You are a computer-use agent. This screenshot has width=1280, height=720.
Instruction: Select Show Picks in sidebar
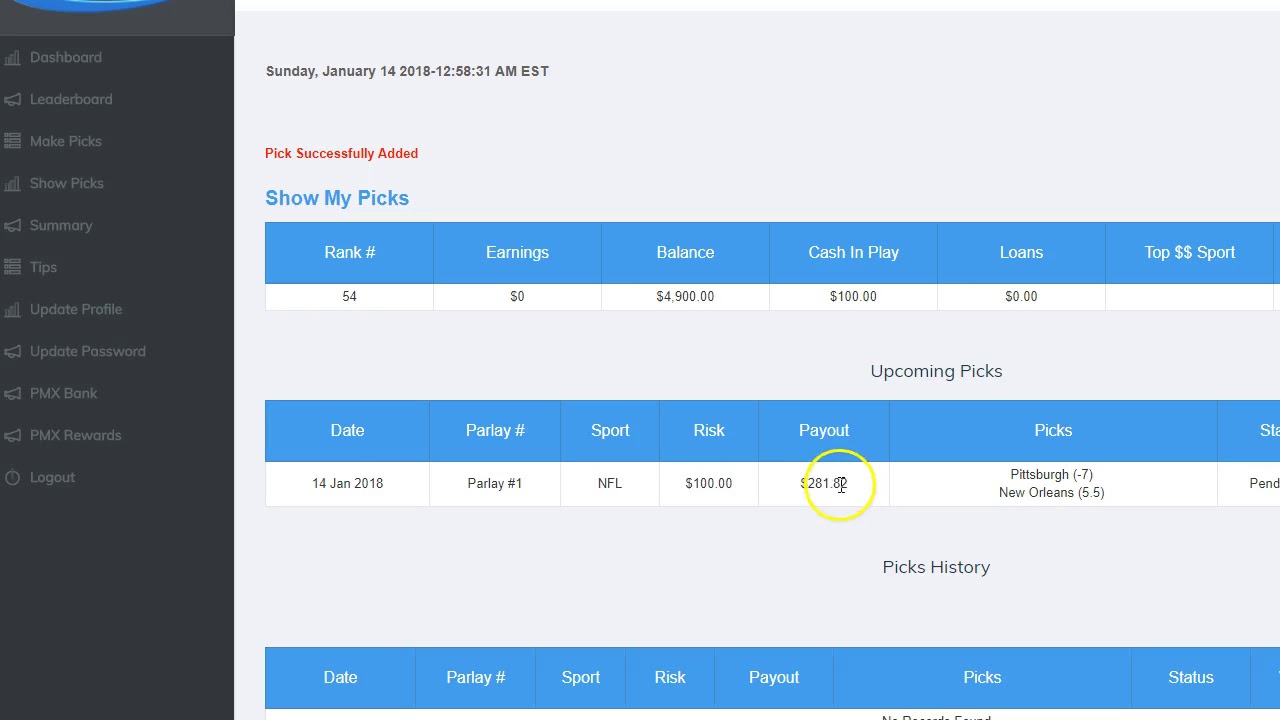[67, 184]
